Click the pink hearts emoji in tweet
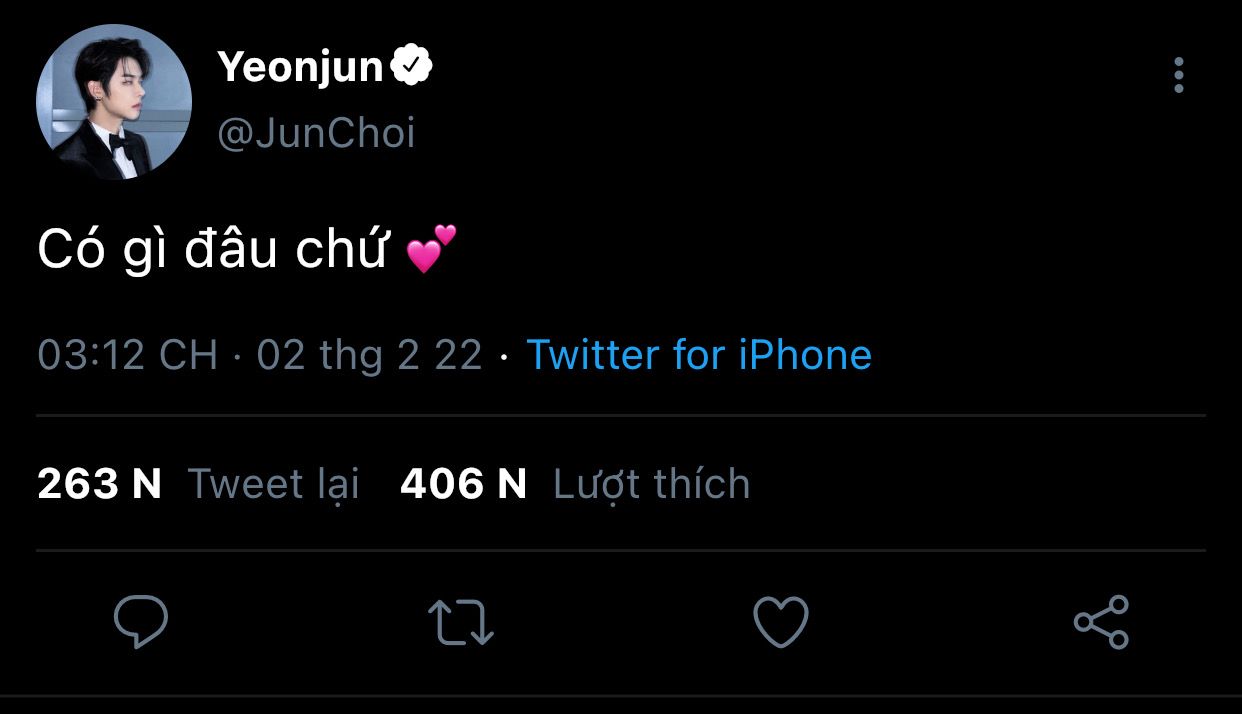 pos(431,250)
